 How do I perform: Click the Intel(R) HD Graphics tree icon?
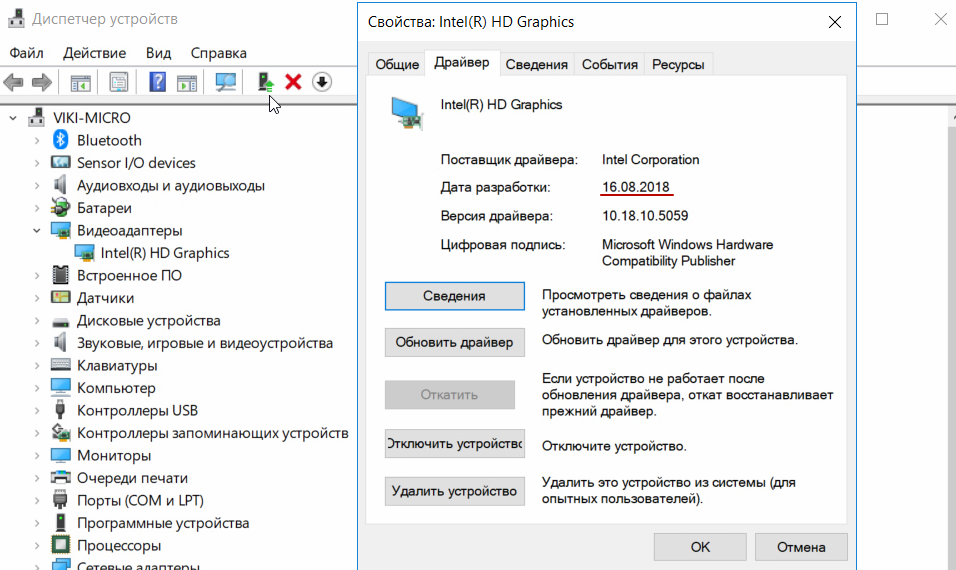point(84,252)
